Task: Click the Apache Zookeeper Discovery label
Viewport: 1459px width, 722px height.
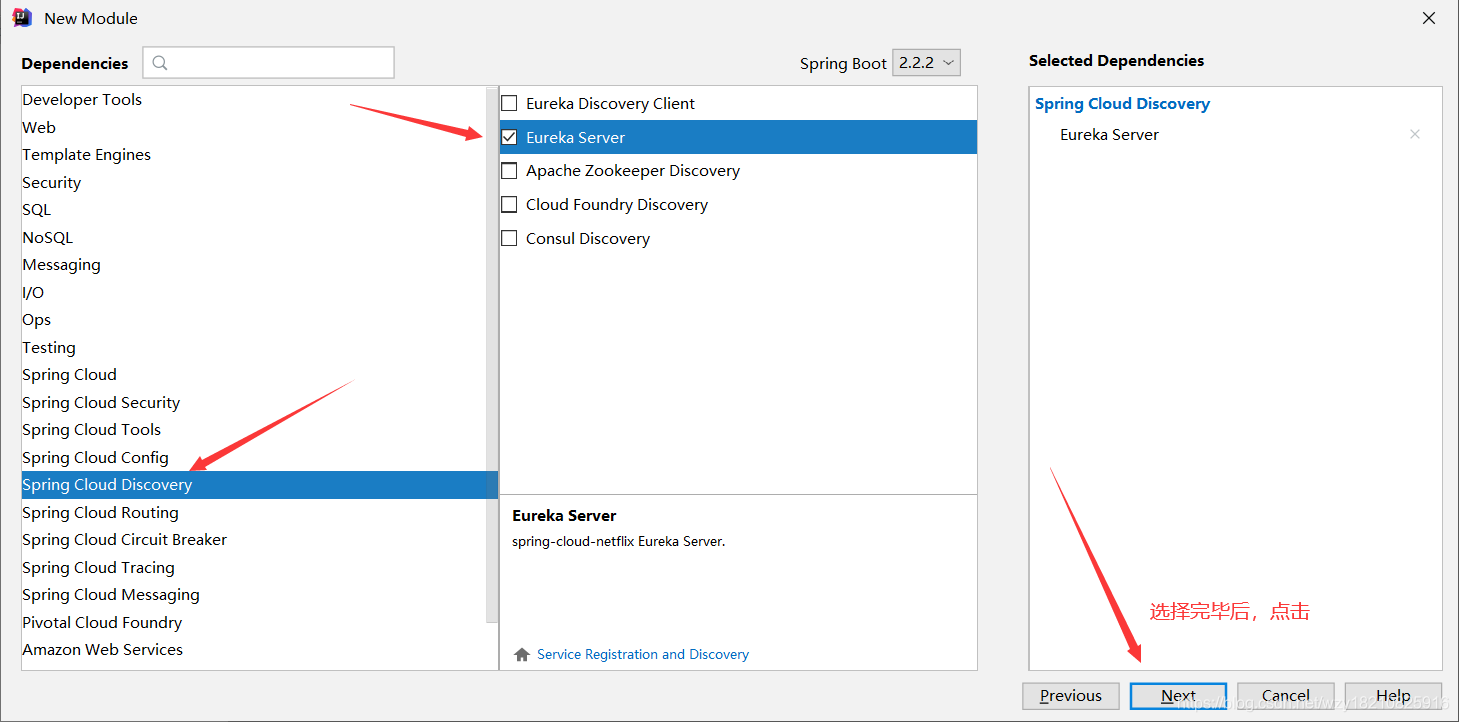Action: pyautogui.click(x=633, y=171)
